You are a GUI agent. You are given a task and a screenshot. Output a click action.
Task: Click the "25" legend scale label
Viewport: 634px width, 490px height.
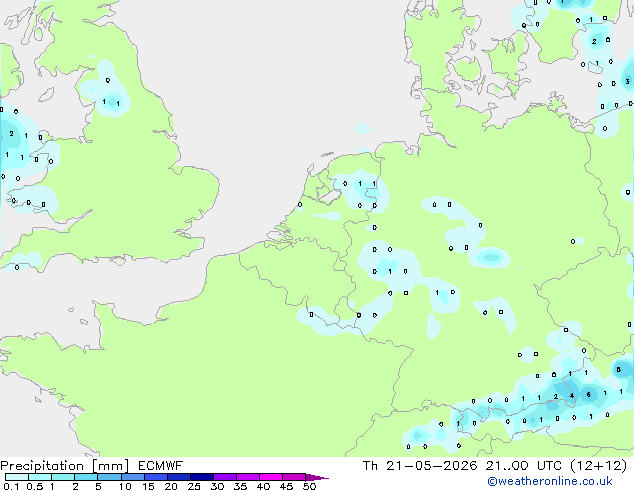point(194,486)
